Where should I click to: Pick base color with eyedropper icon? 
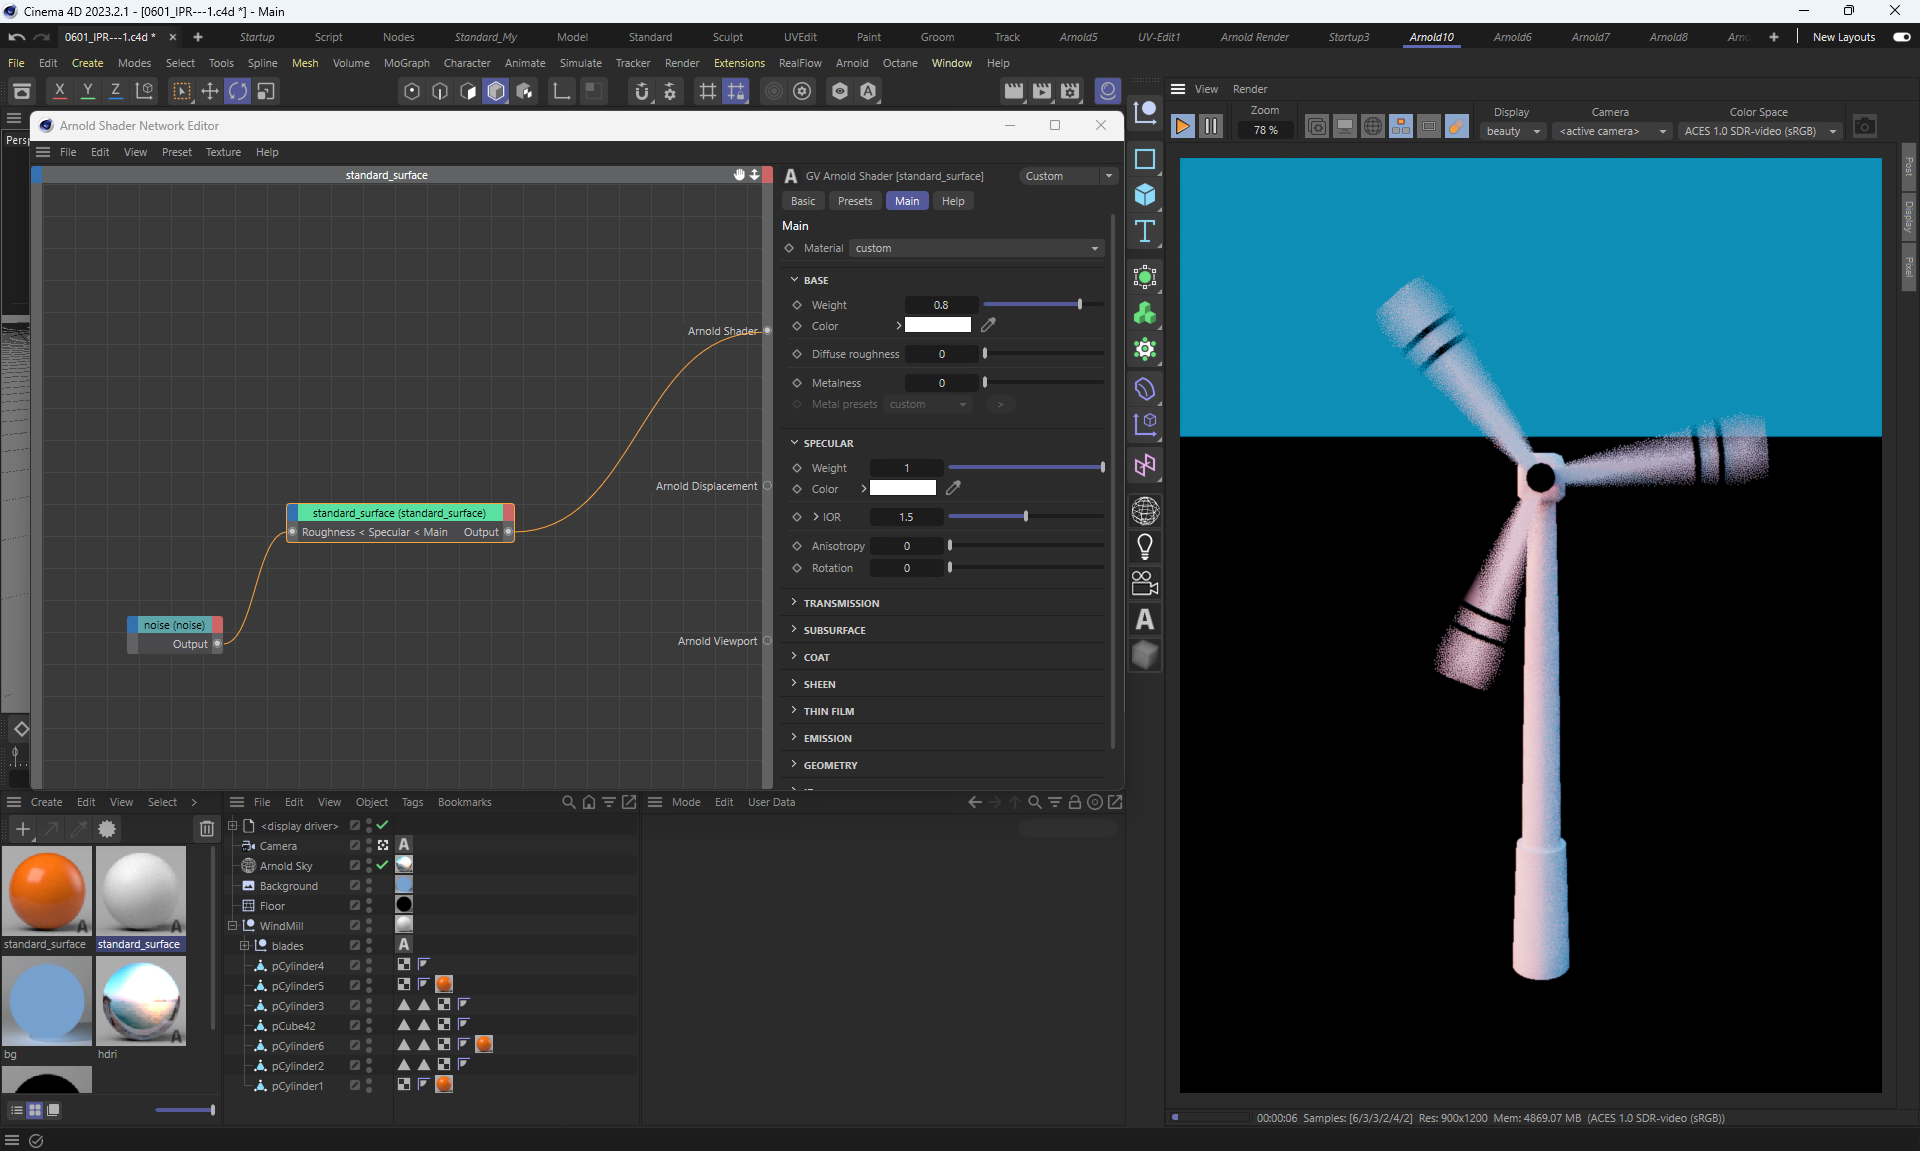[x=988, y=325]
